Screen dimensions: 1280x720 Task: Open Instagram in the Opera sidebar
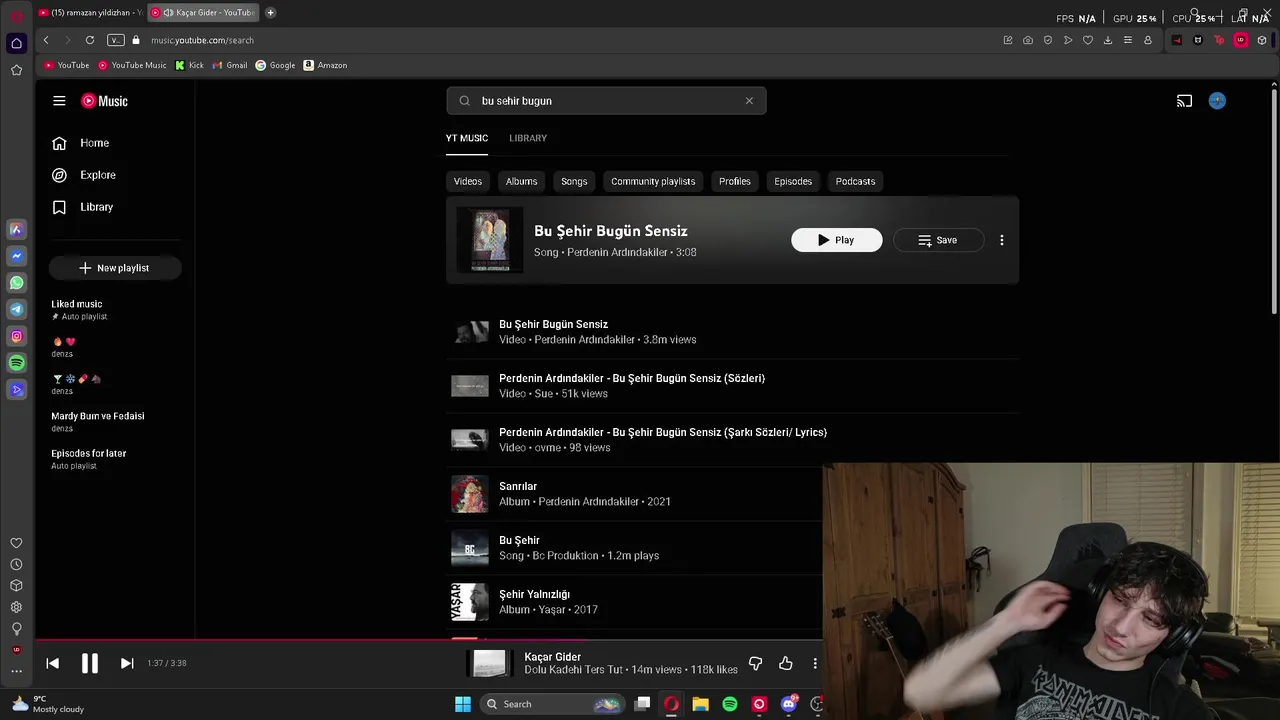tap(16, 337)
